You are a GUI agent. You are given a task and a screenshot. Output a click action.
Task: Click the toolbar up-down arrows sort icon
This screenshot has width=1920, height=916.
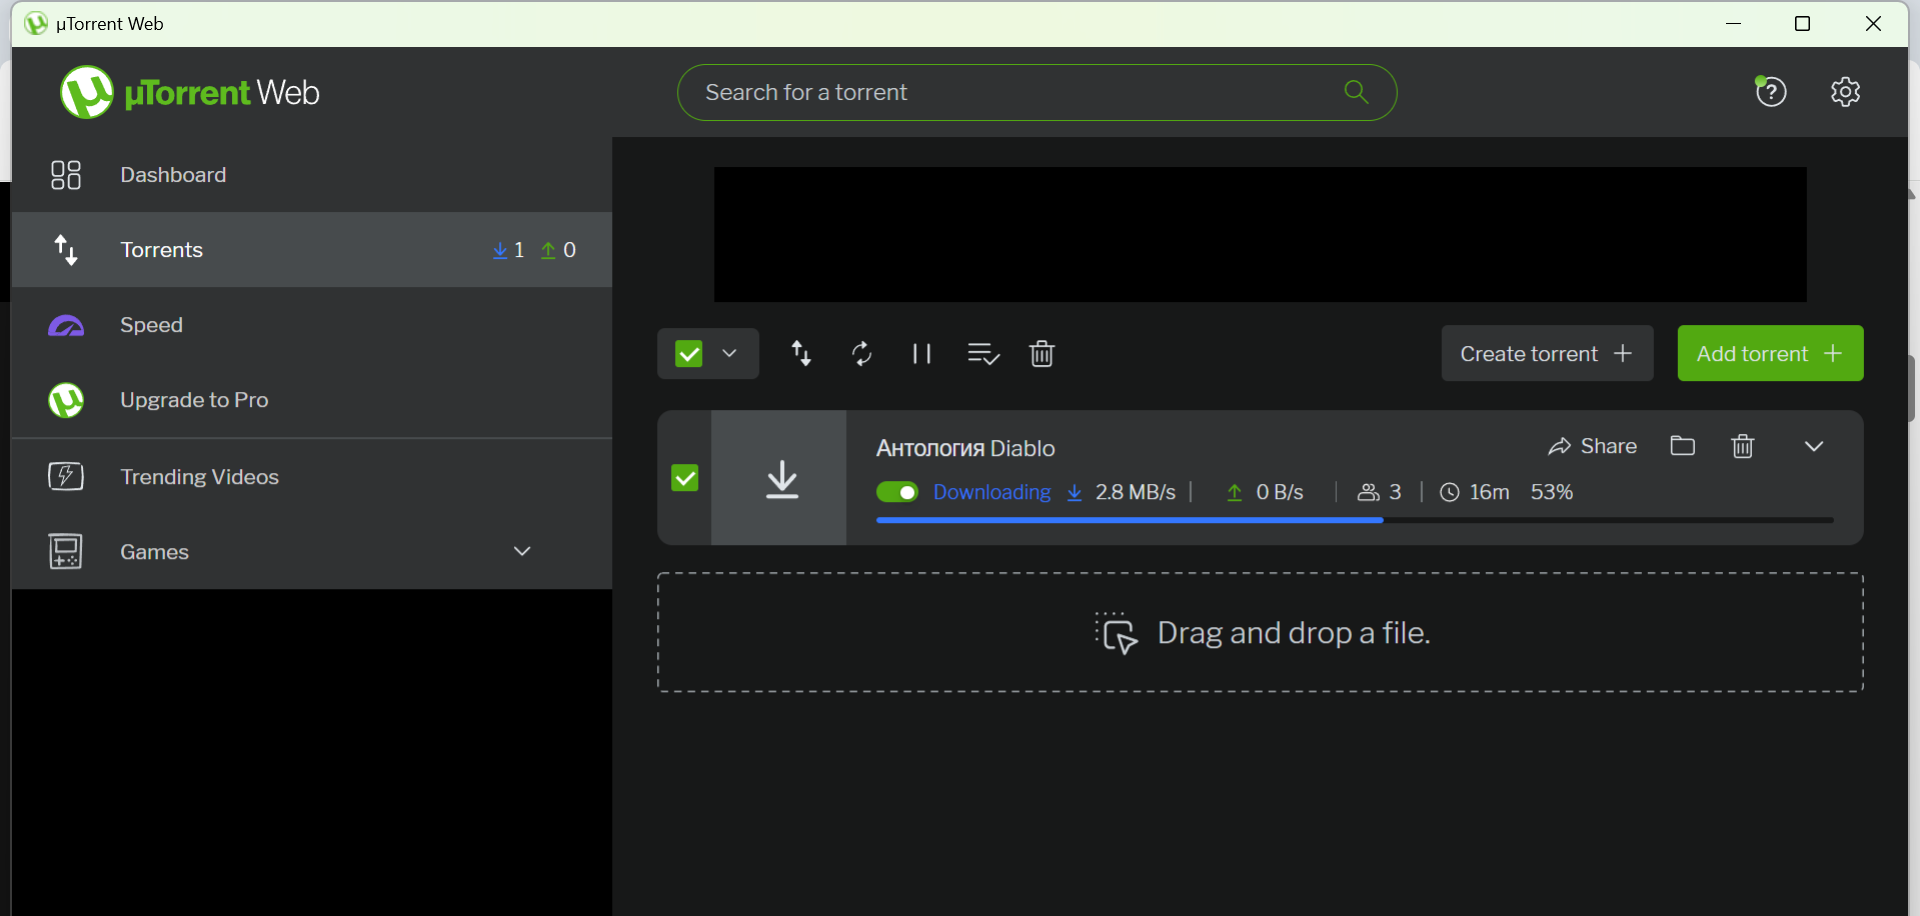[801, 354]
